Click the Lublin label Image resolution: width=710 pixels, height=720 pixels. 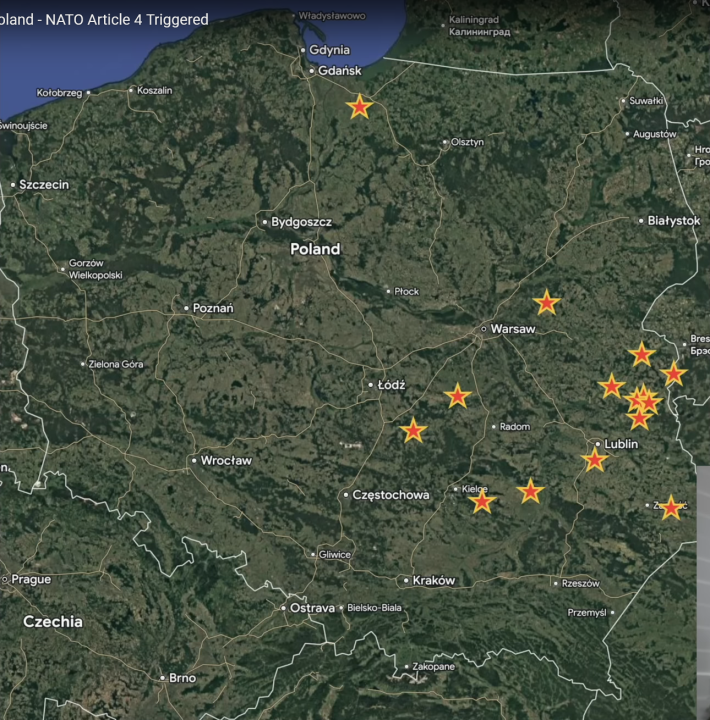click(621, 444)
